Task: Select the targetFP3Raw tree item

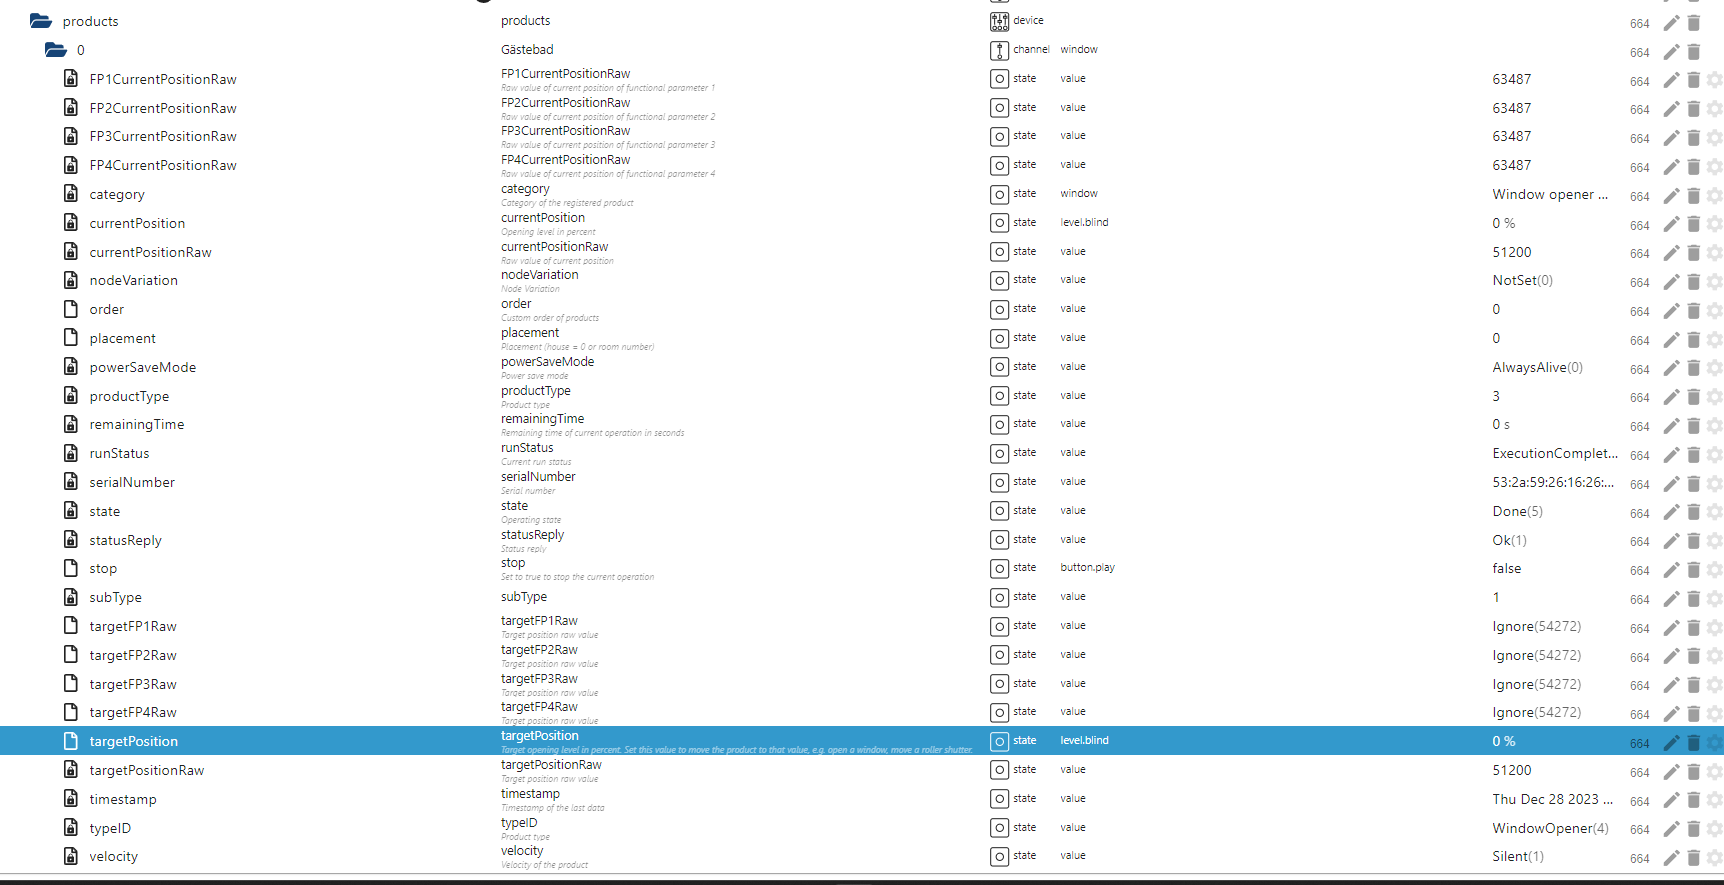Action: point(133,684)
